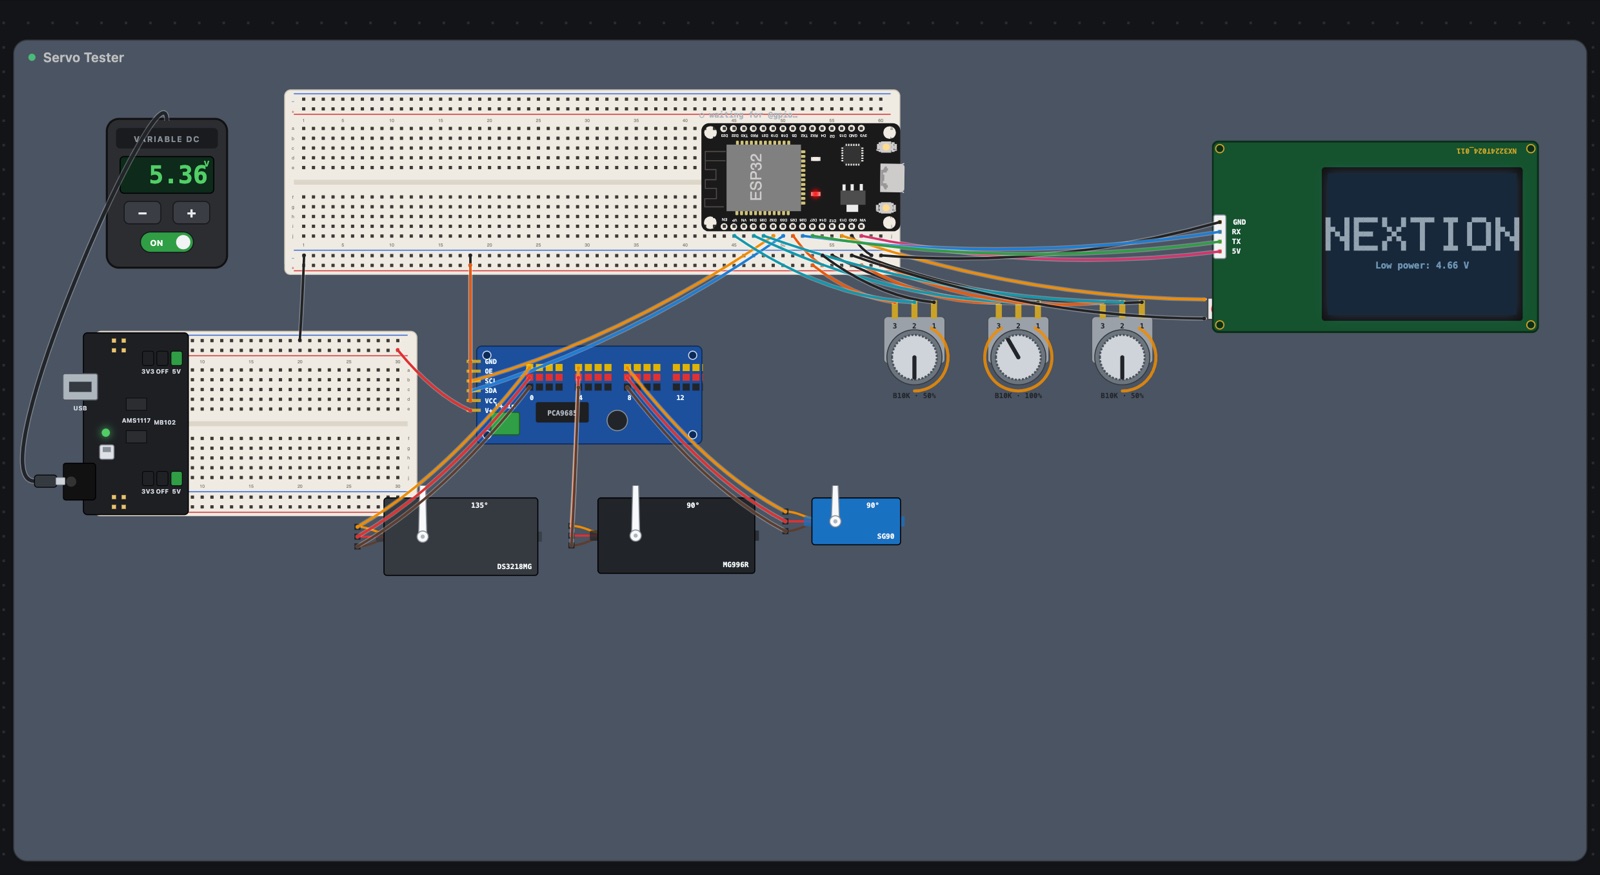Click channel 12 header on the PCA9685 board

pyautogui.click(x=686, y=377)
